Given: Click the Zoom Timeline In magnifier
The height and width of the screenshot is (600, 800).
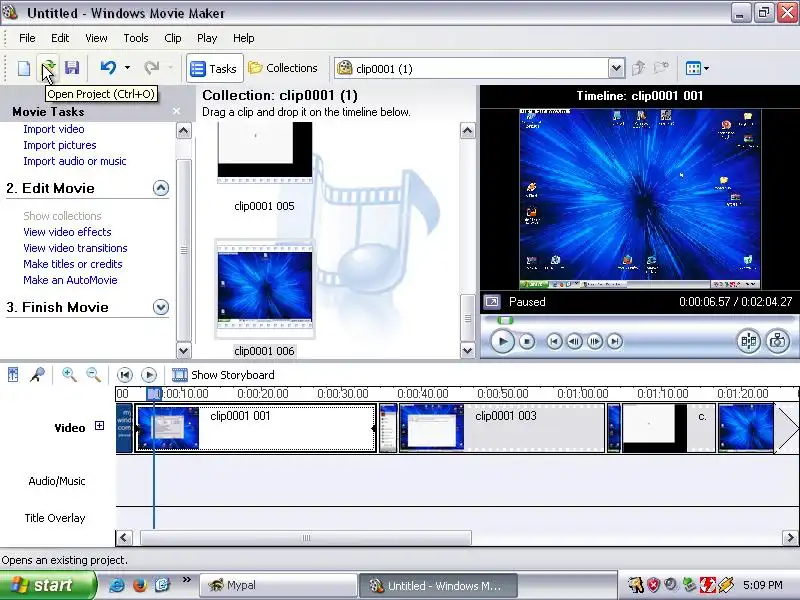Looking at the screenshot, I should (69, 375).
